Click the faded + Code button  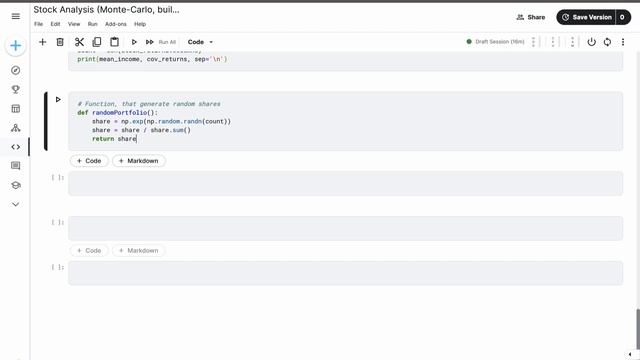click(x=89, y=251)
